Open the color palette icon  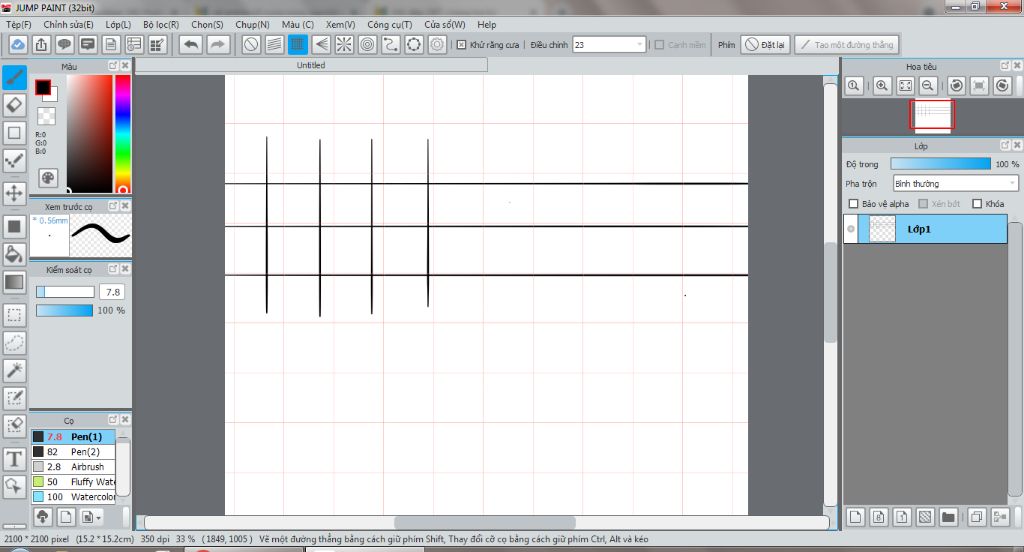[x=48, y=178]
